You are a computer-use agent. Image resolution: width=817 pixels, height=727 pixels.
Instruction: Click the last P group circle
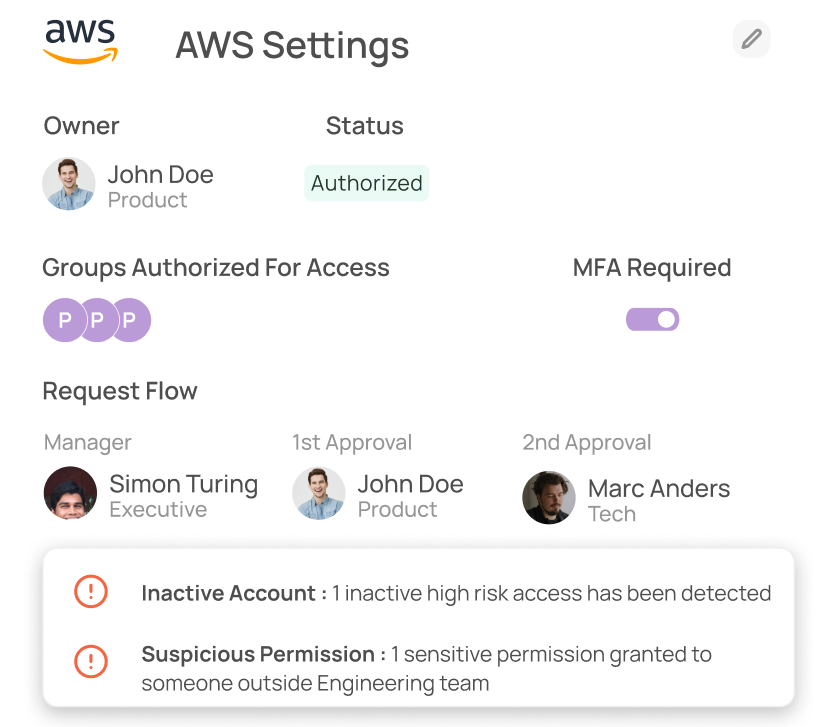tap(130, 320)
